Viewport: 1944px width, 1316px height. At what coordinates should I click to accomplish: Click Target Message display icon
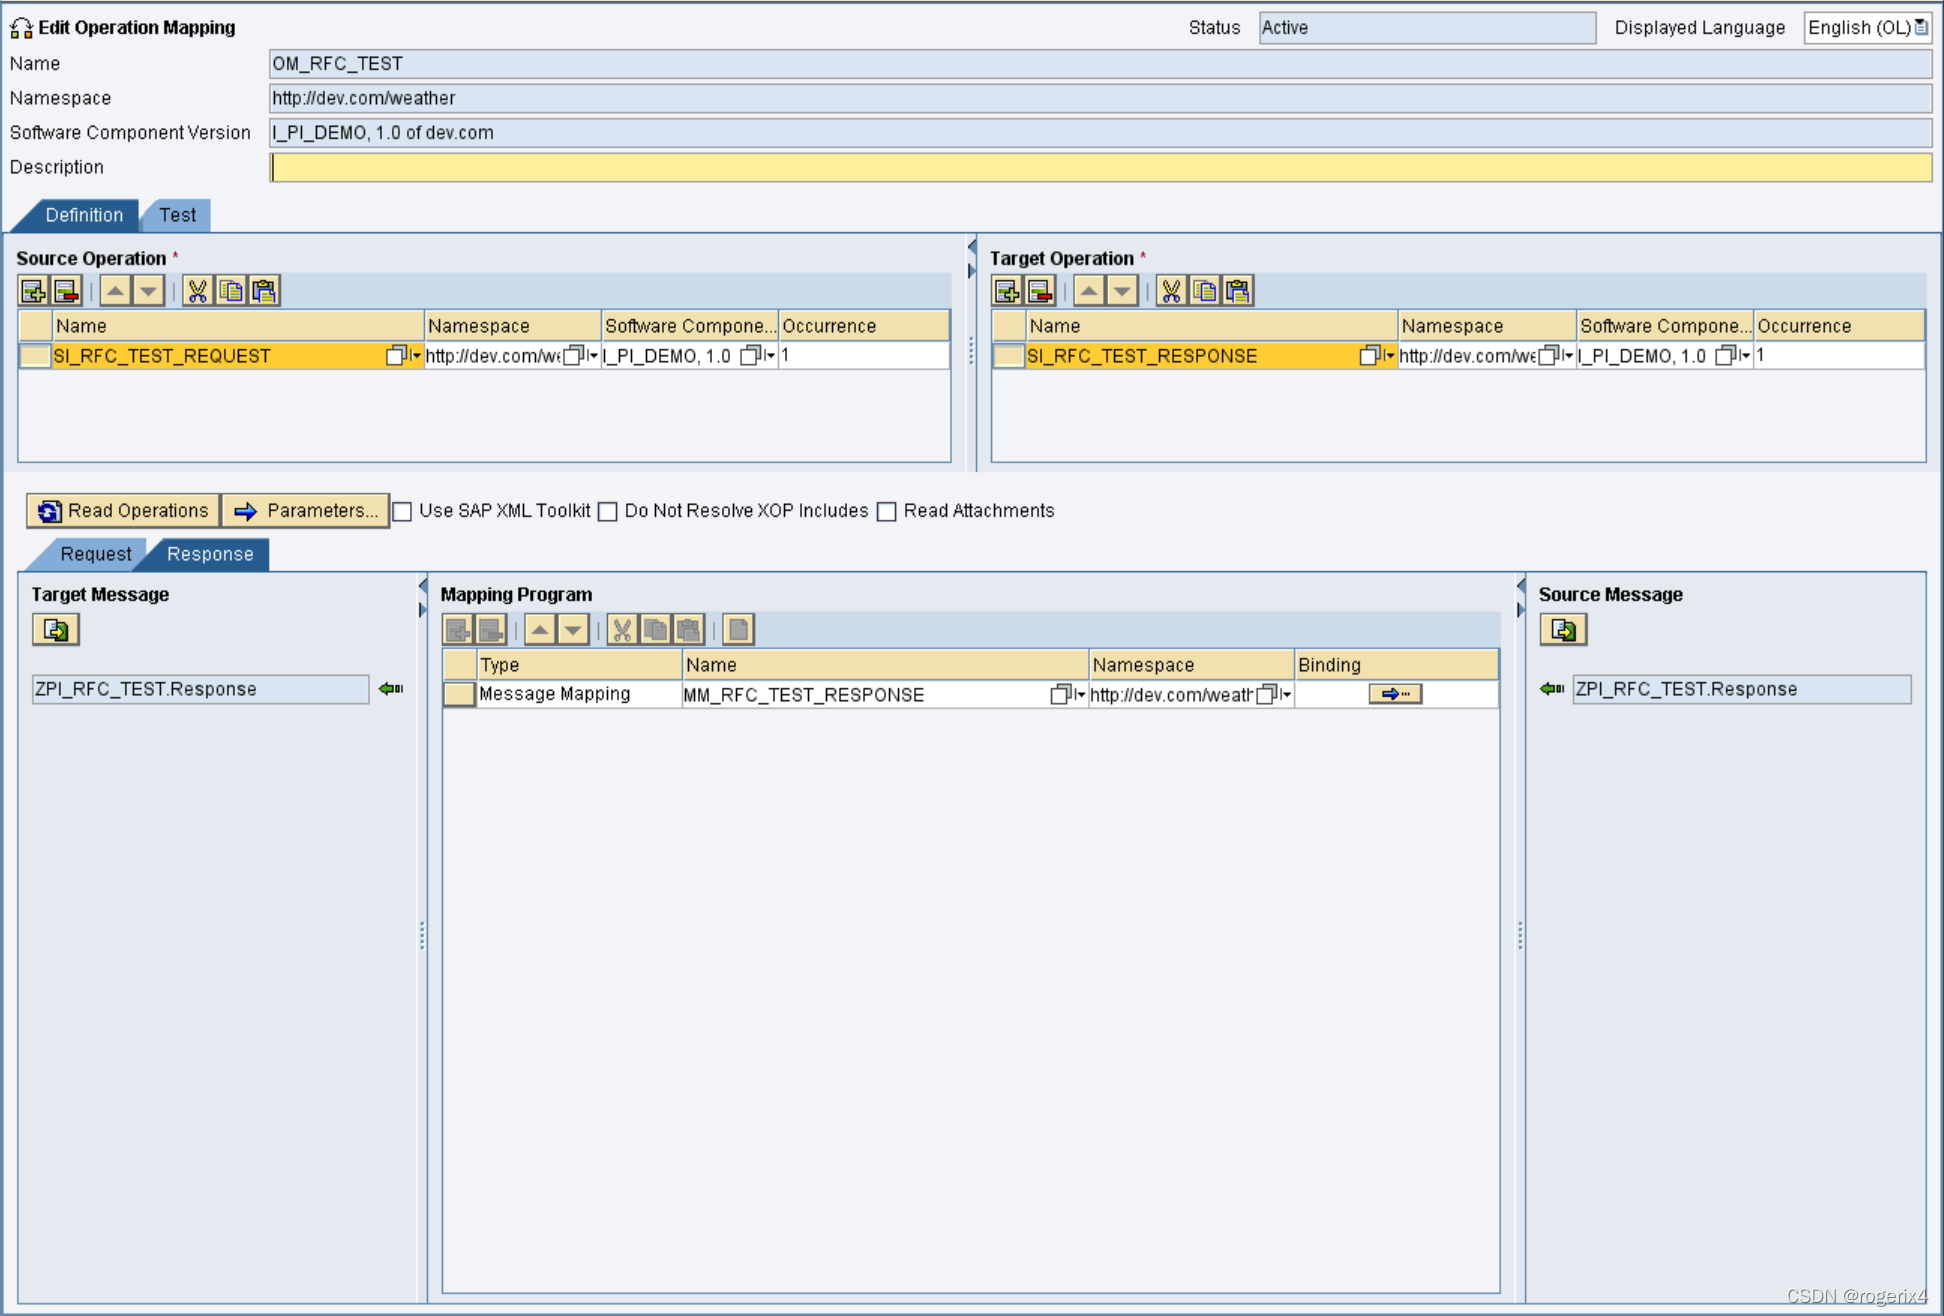56,630
